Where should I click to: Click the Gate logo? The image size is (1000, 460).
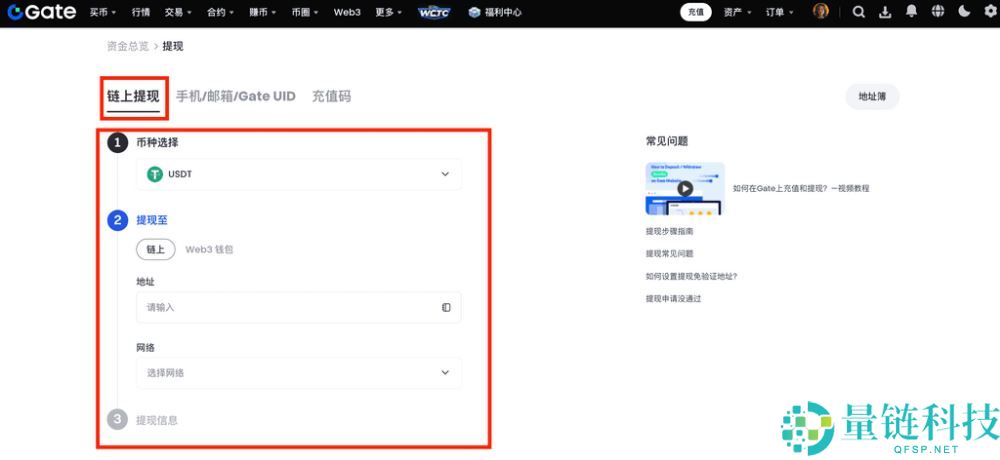click(42, 12)
